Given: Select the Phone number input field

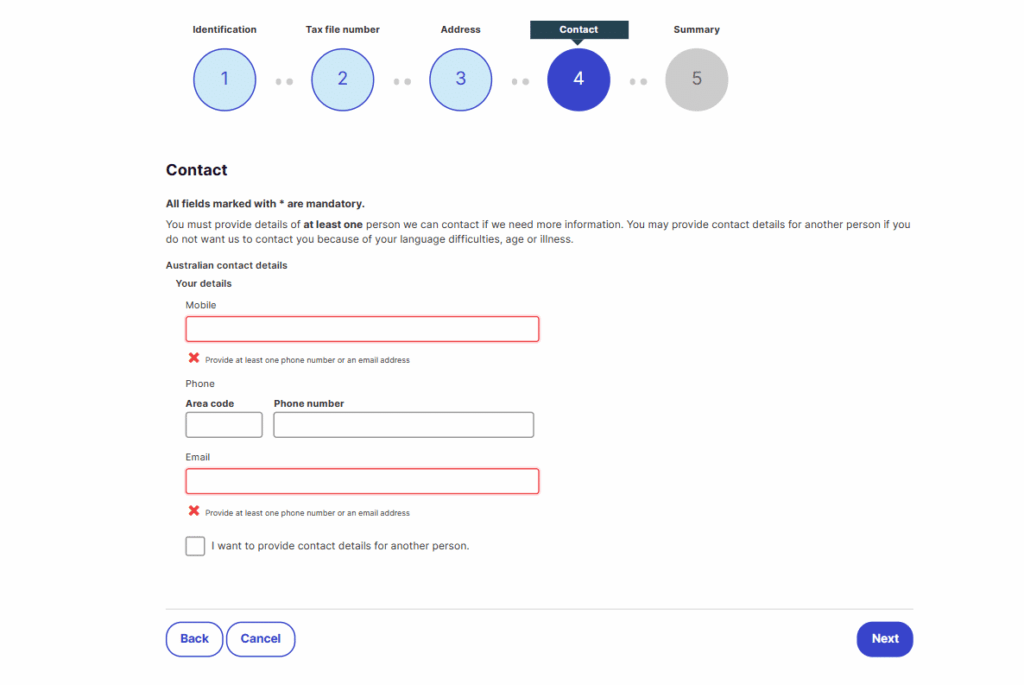Looking at the screenshot, I should tap(403, 425).
